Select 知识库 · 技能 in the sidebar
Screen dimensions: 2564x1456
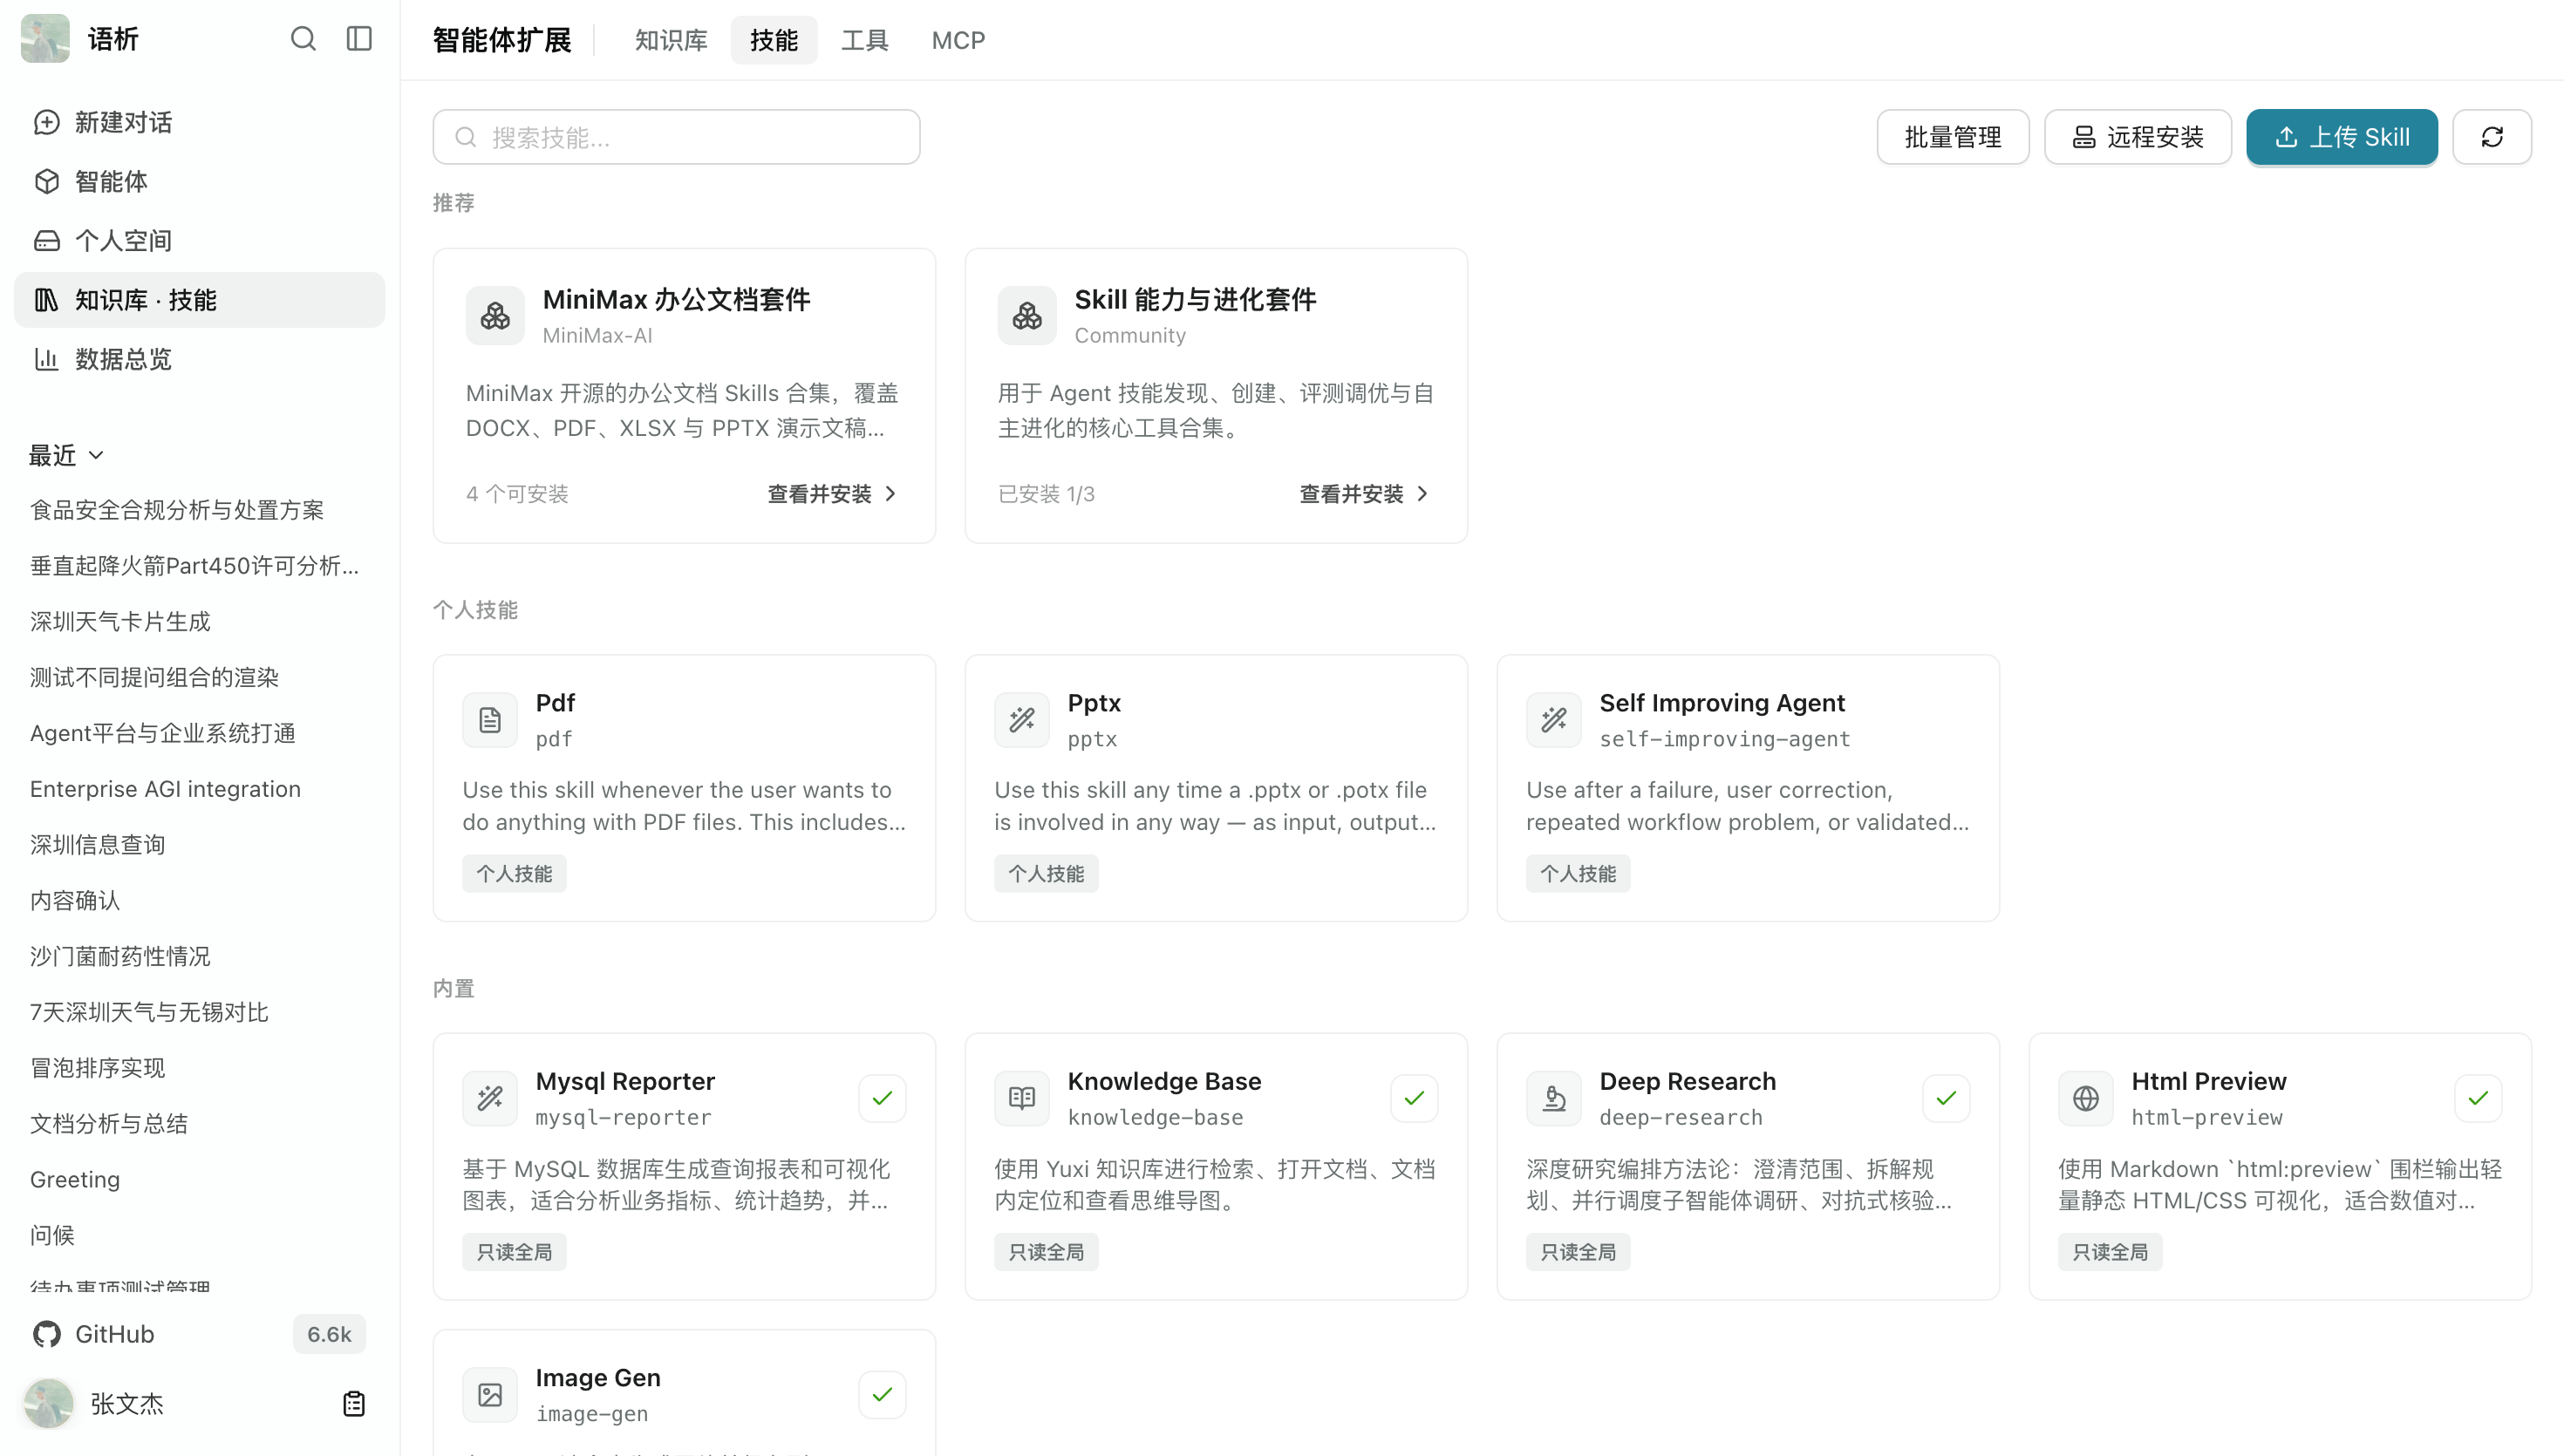coord(200,300)
